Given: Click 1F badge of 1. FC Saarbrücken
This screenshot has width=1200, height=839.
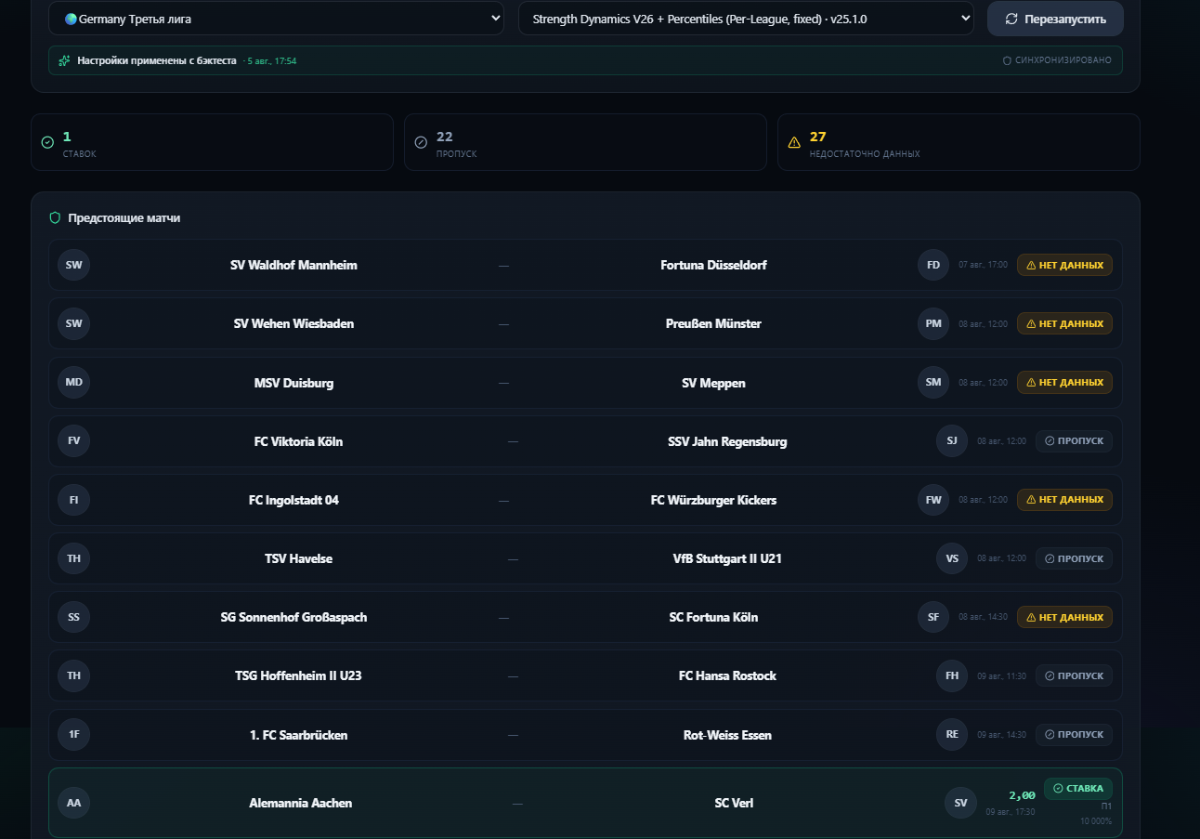Looking at the screenshot, I should pos(74,735).
